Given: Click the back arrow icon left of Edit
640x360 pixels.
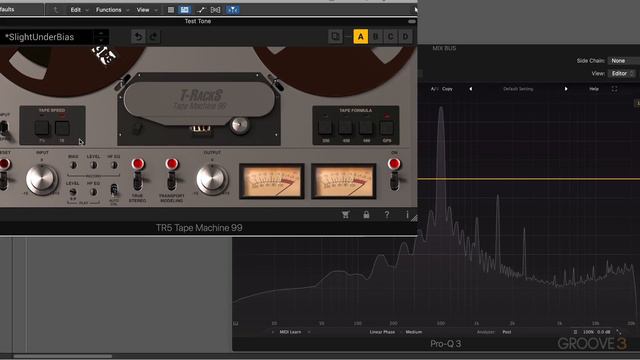Looking at the screenshot, I should tap(56, 10).
